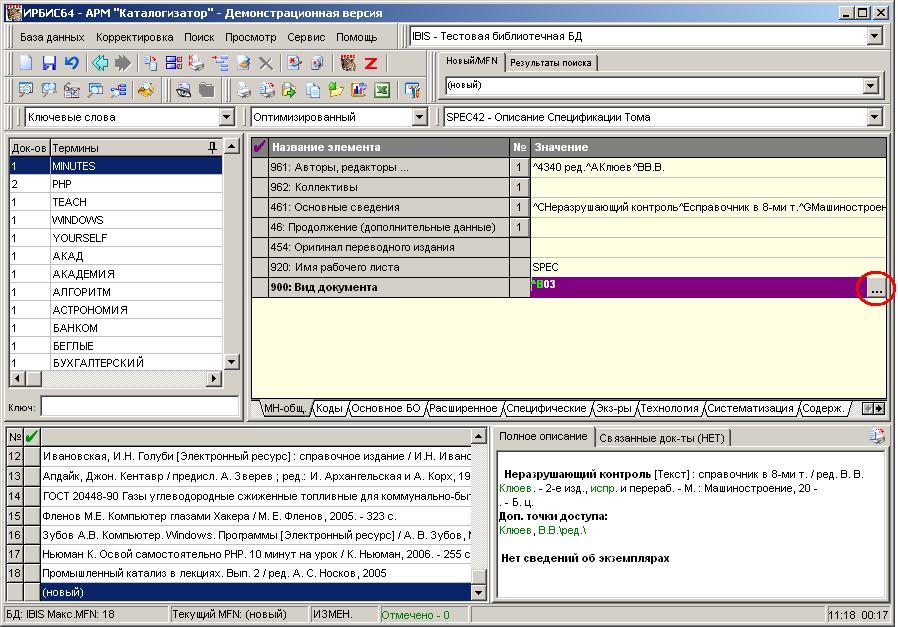This screenshot has width=898, height=627.
Task: Select the record by Фленов М.Е.
Action: [x=256, y=516]
